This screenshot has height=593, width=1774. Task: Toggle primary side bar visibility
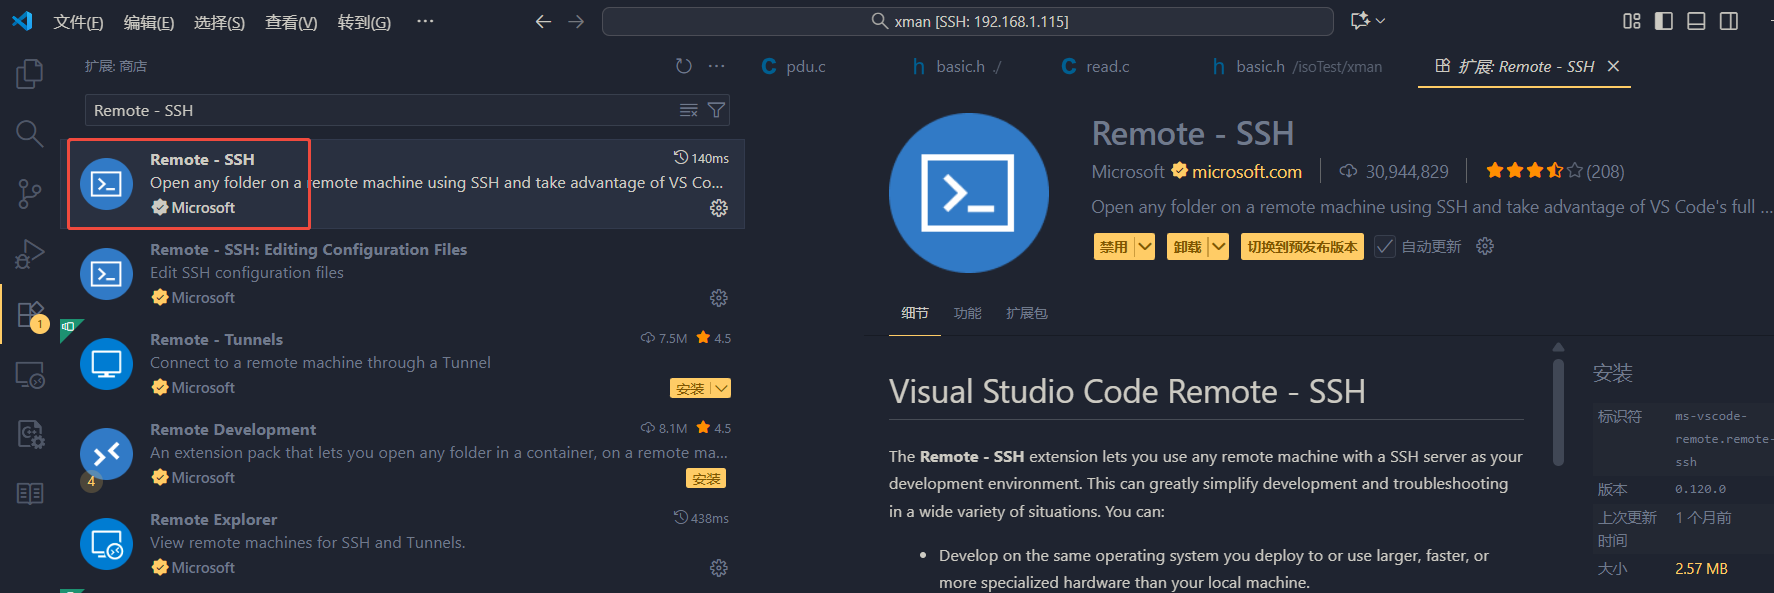click(x=1664, y=21)
